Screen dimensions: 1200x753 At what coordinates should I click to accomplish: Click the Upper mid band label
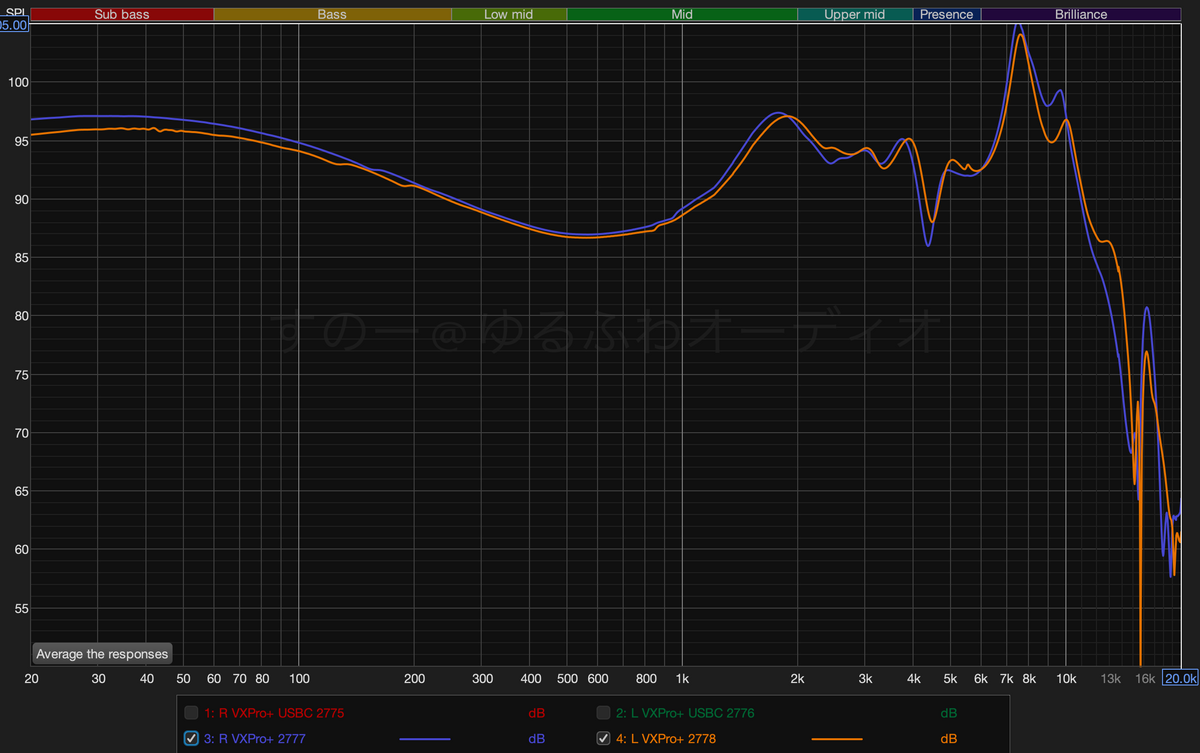pyautogui.click(x=855, y=14)
